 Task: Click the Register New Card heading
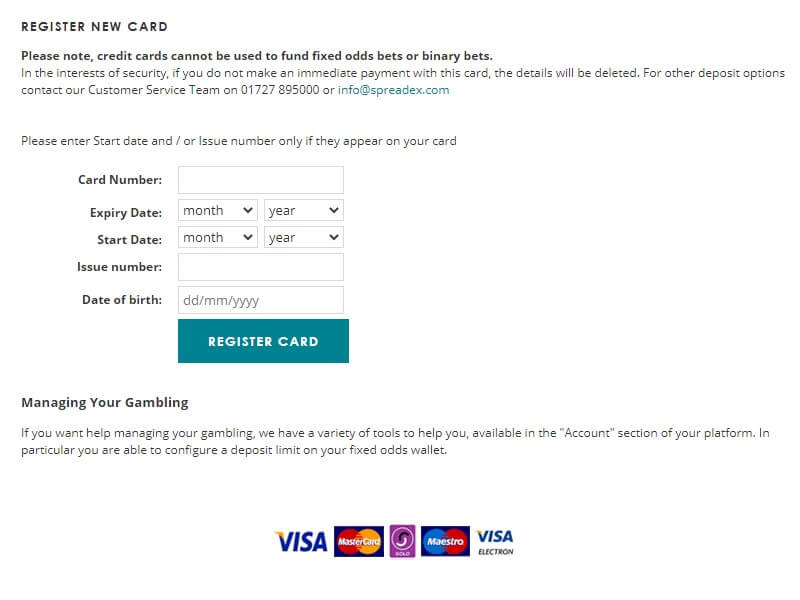tap(94, 27)
